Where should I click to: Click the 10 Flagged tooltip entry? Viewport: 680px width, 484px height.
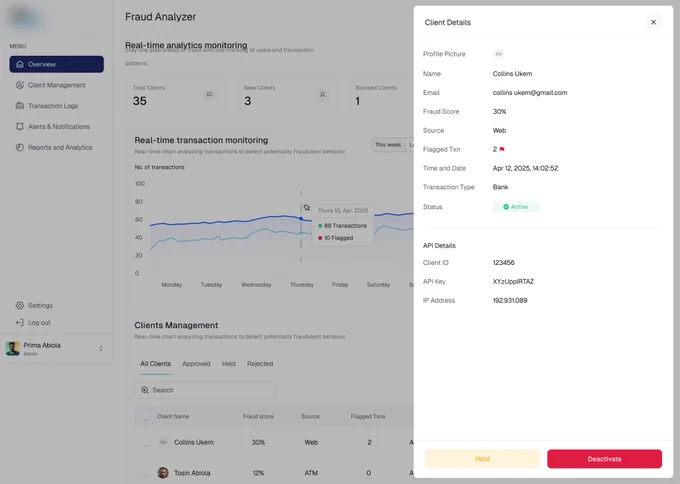point(336,238)
